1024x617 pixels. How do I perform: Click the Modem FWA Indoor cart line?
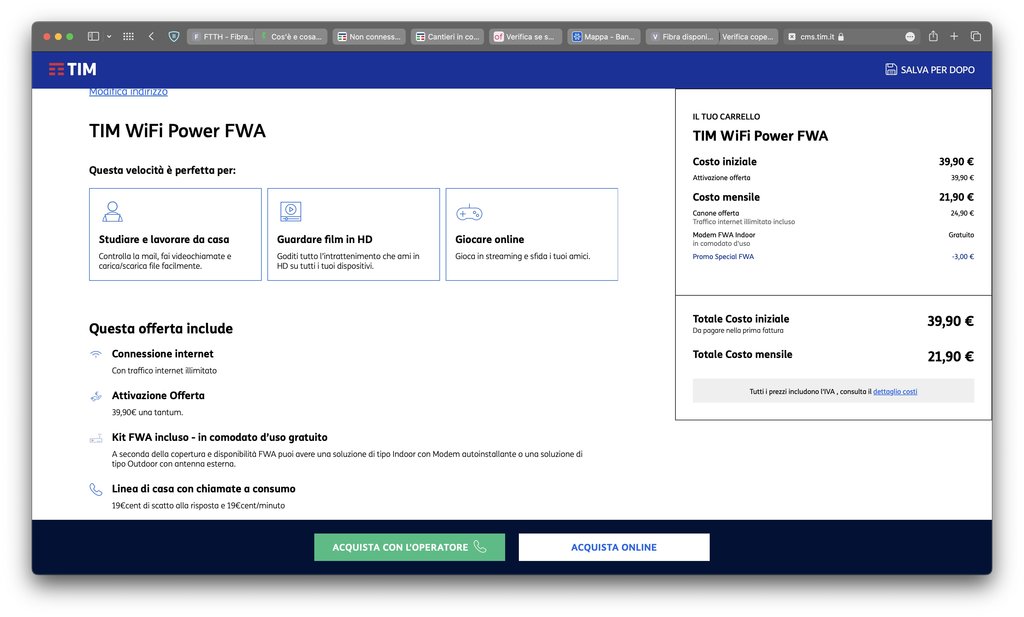(x=833, y=234)
